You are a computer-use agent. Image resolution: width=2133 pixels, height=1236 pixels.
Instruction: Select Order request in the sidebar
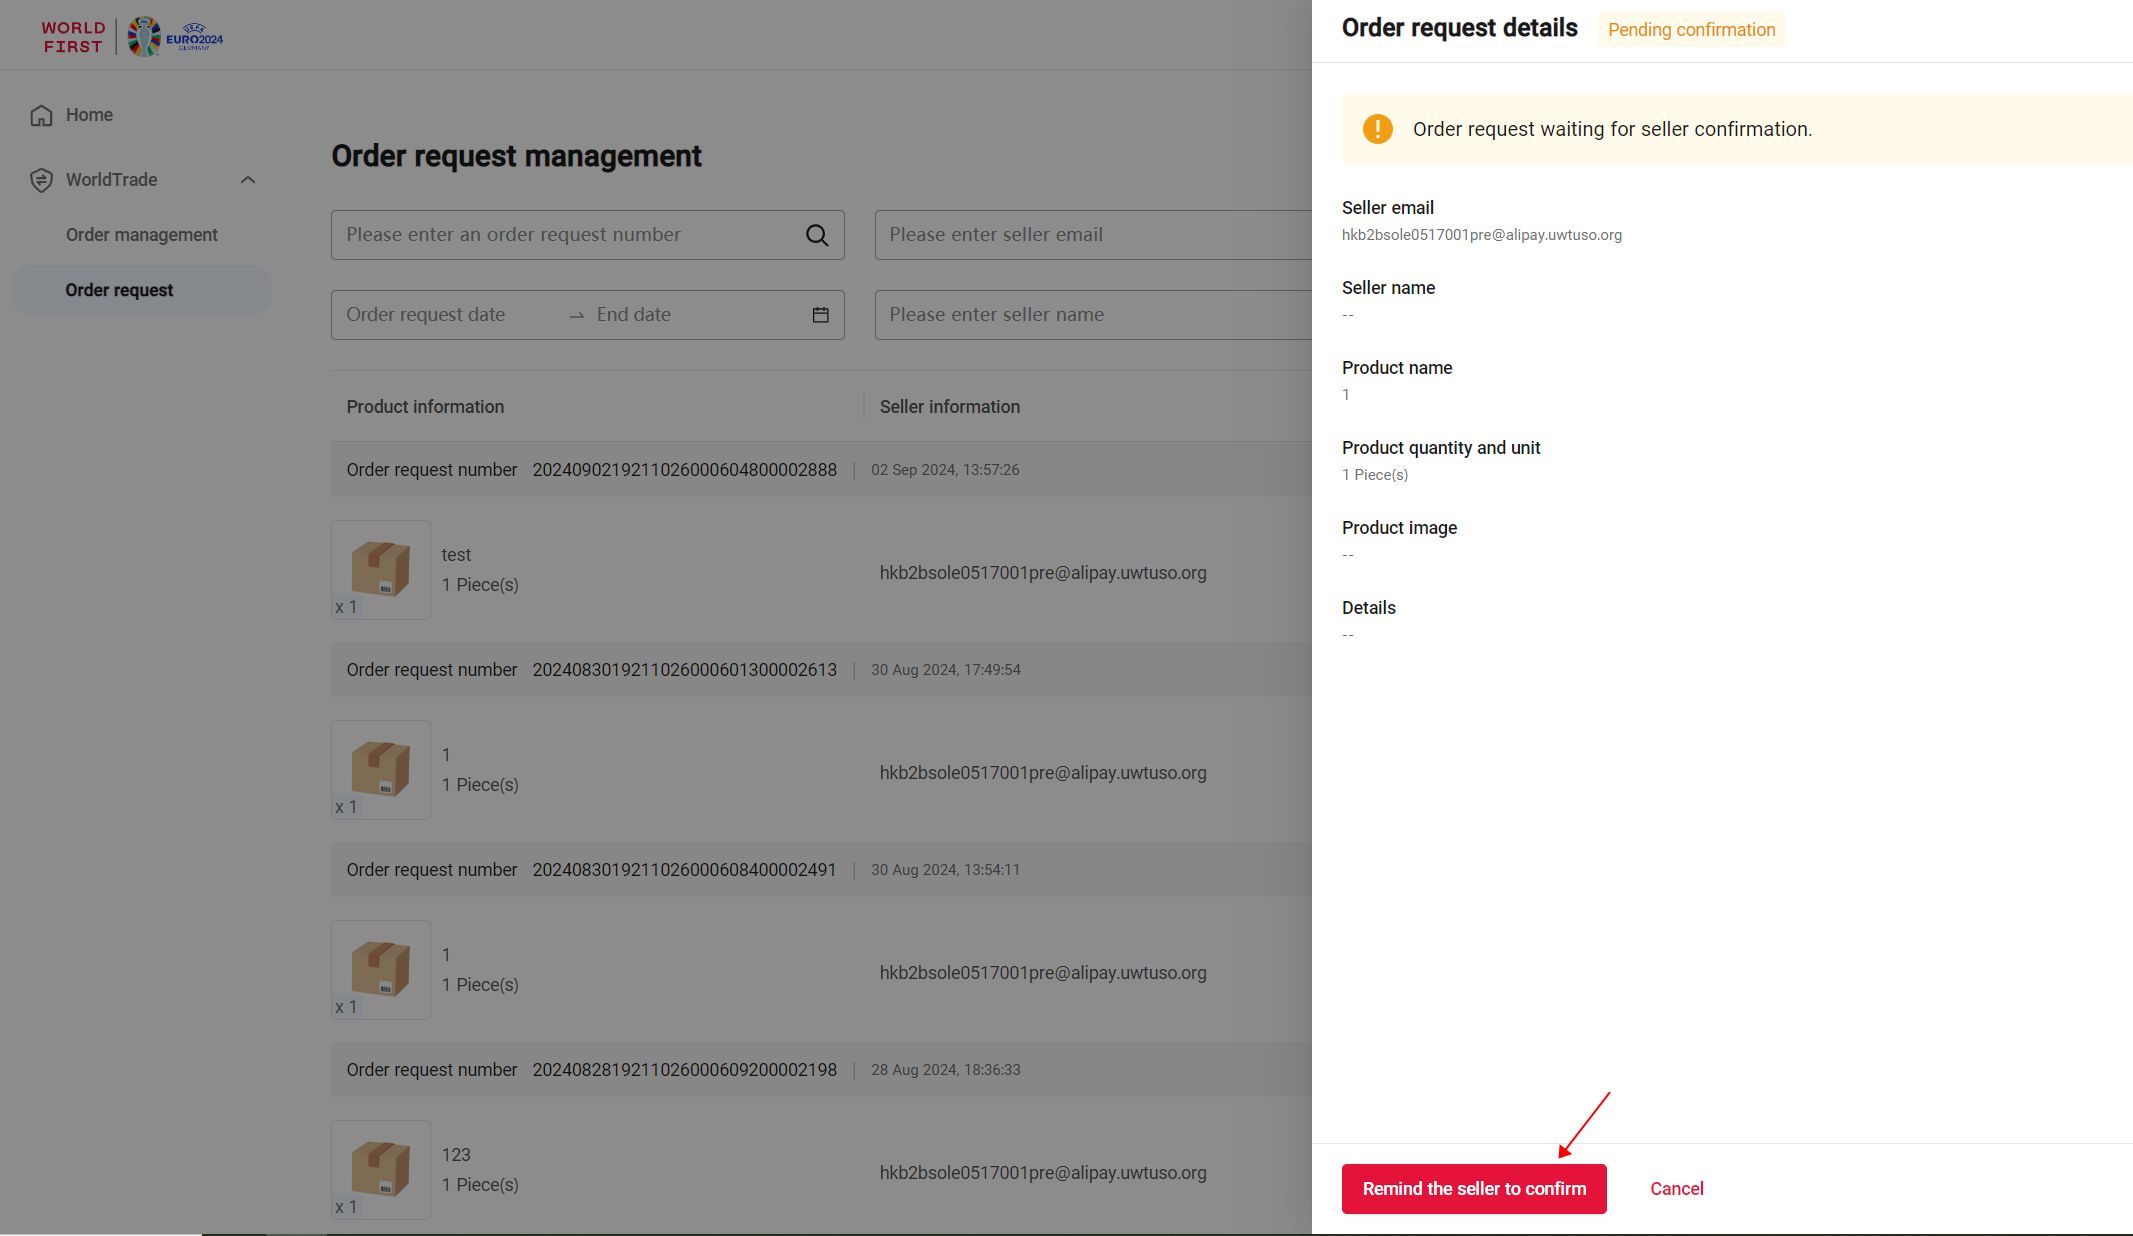point(119,290)
